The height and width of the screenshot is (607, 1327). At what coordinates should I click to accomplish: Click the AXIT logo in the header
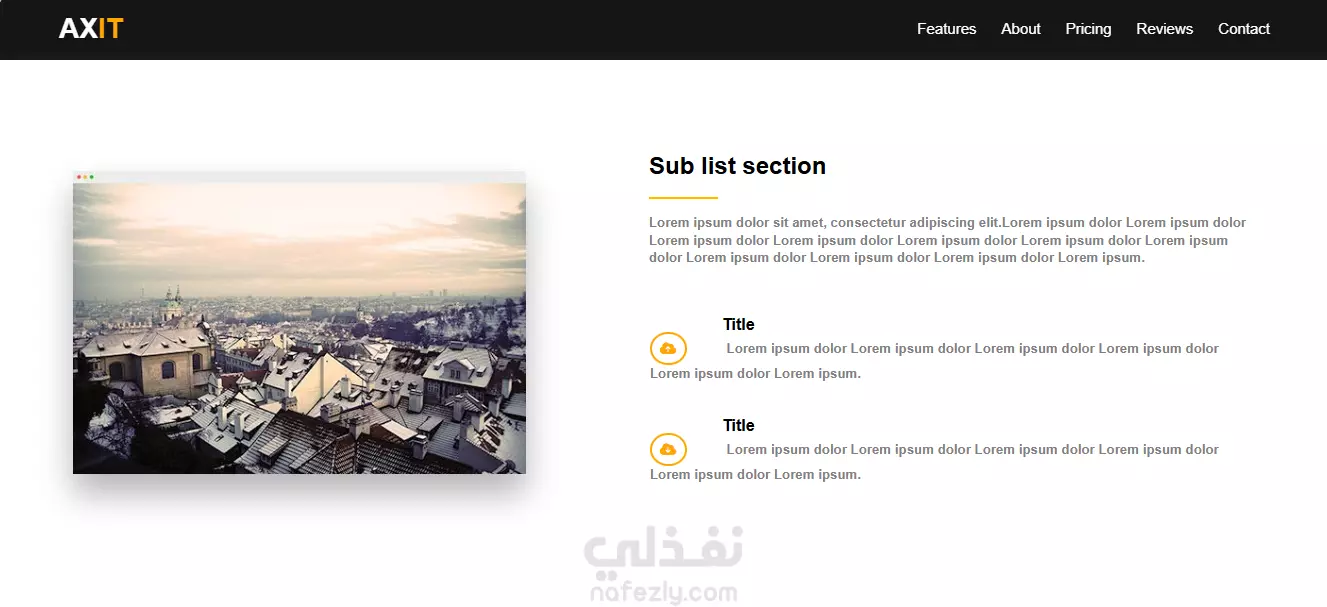point(91,29)
